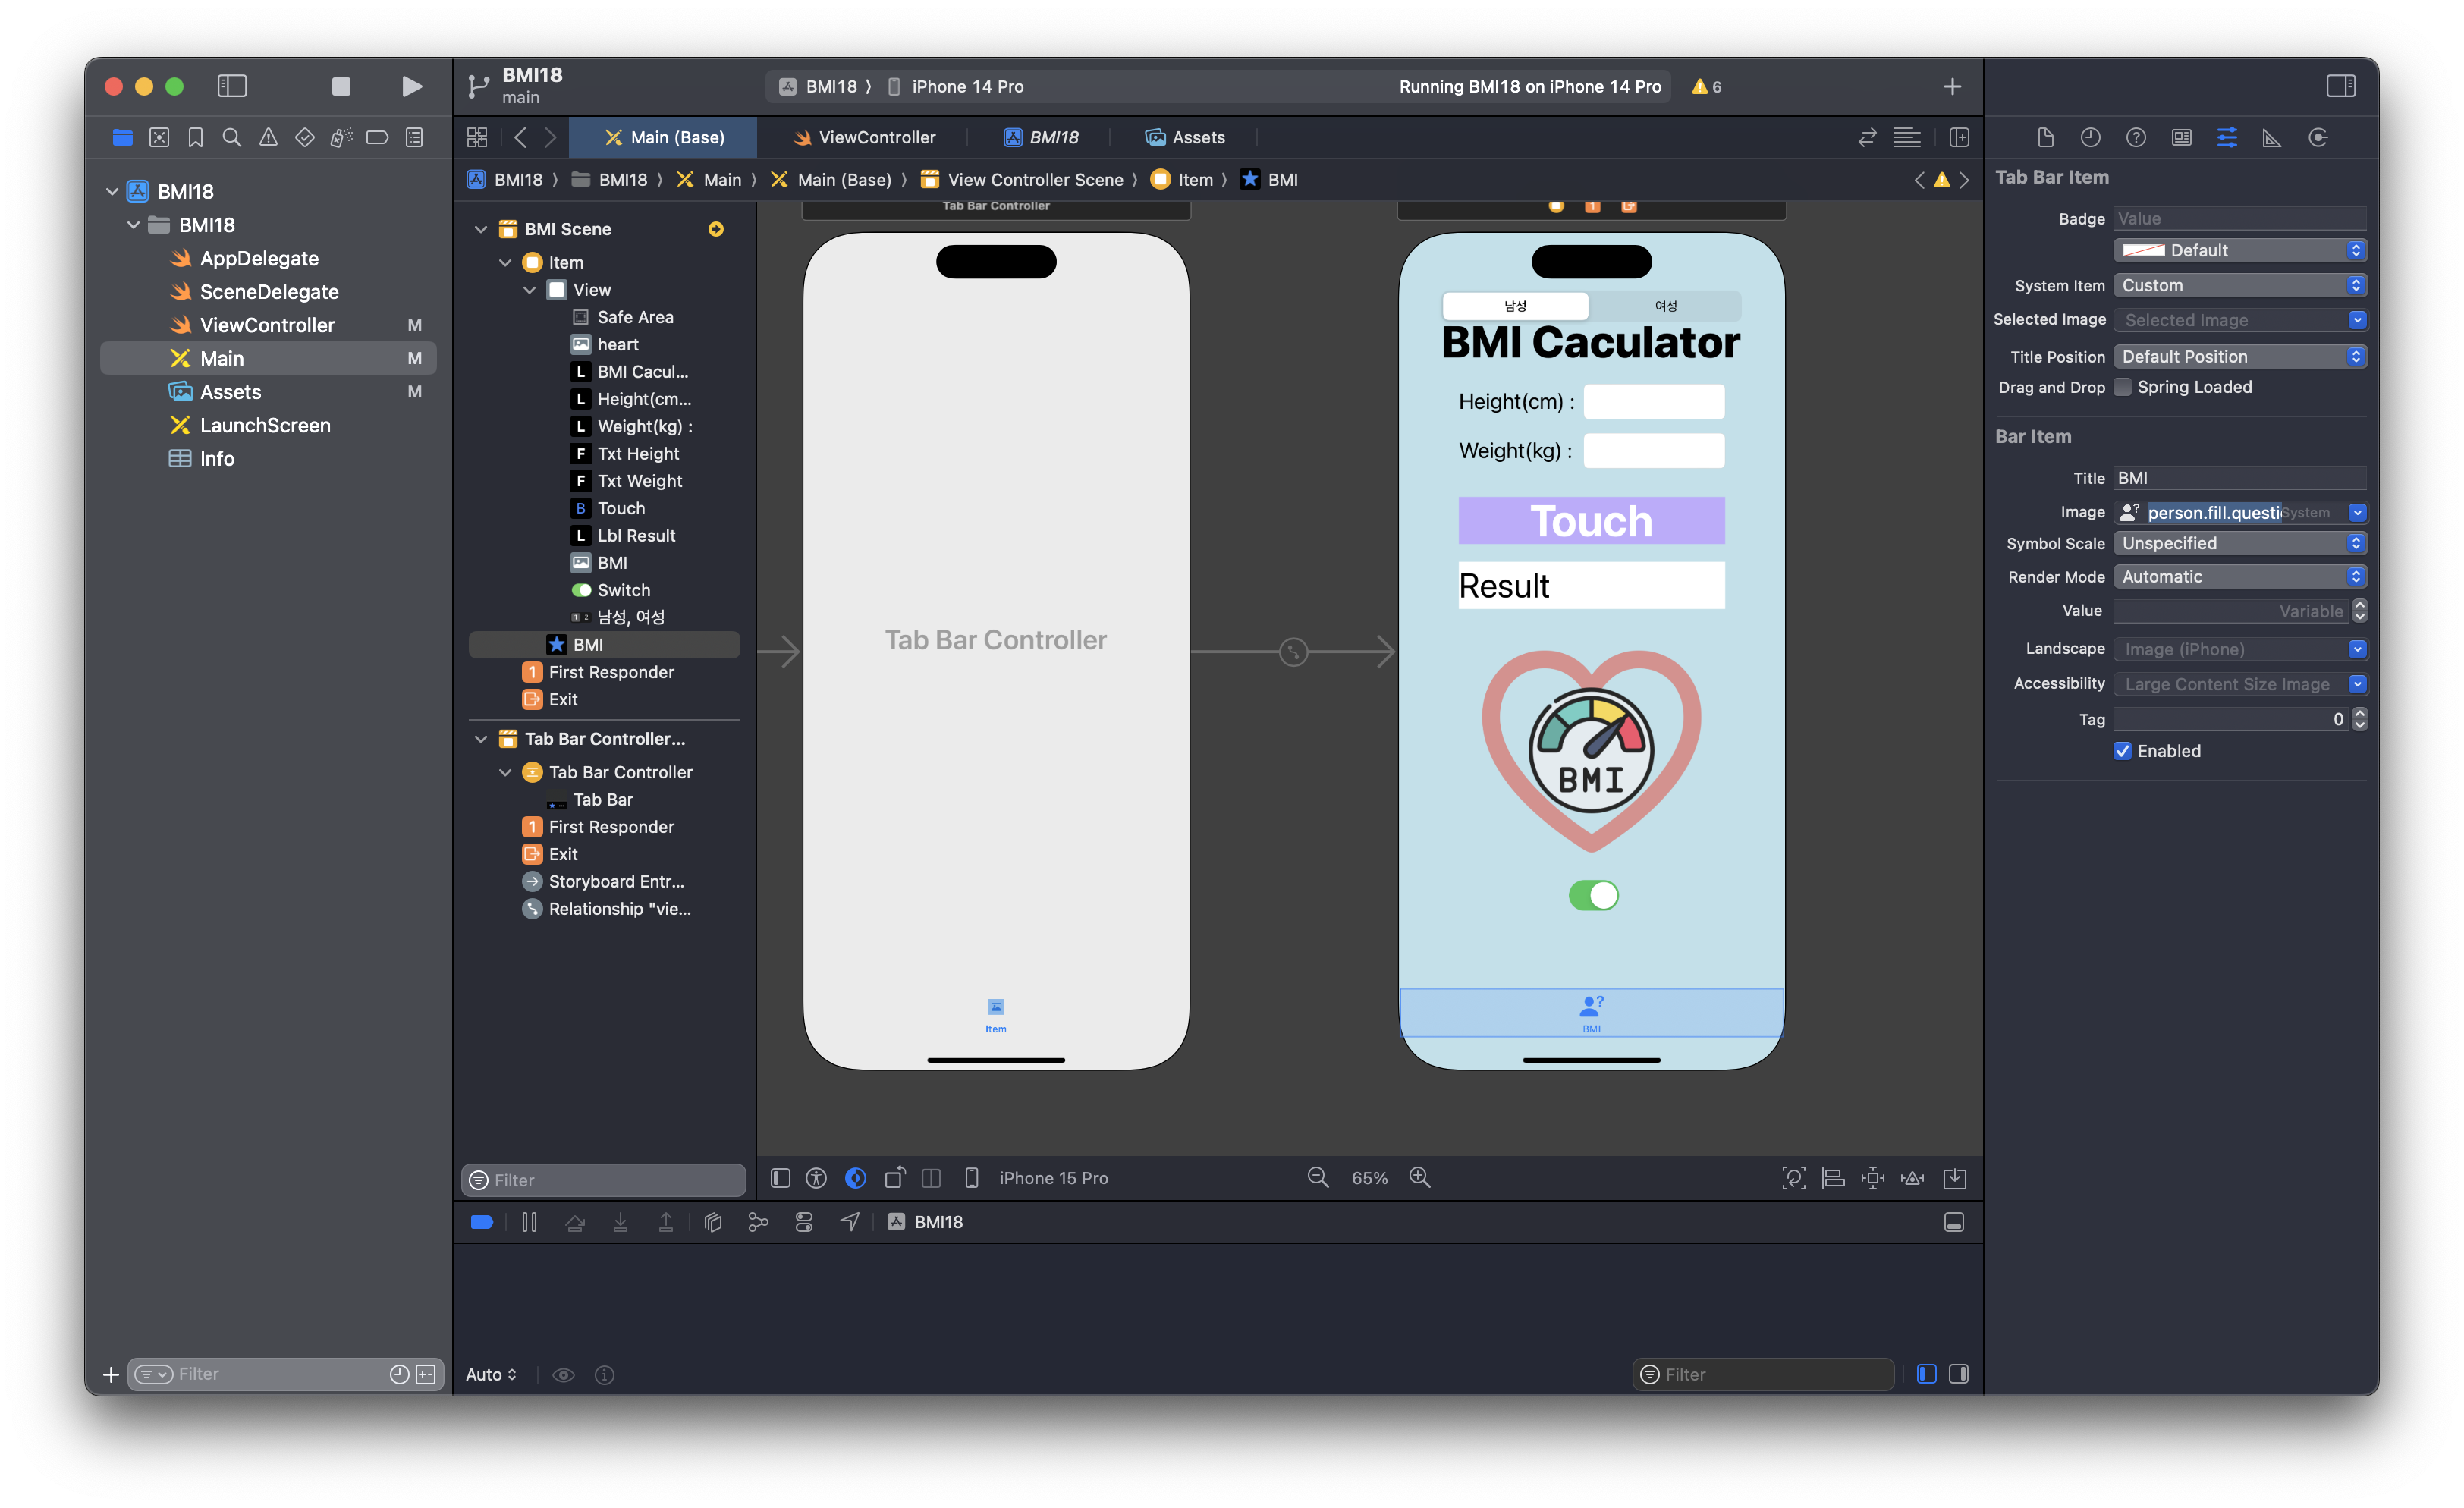Screen dimensions: 2464x1508
Task: Collapse the Tab Bar Controller scene
Action: point(481,739)
